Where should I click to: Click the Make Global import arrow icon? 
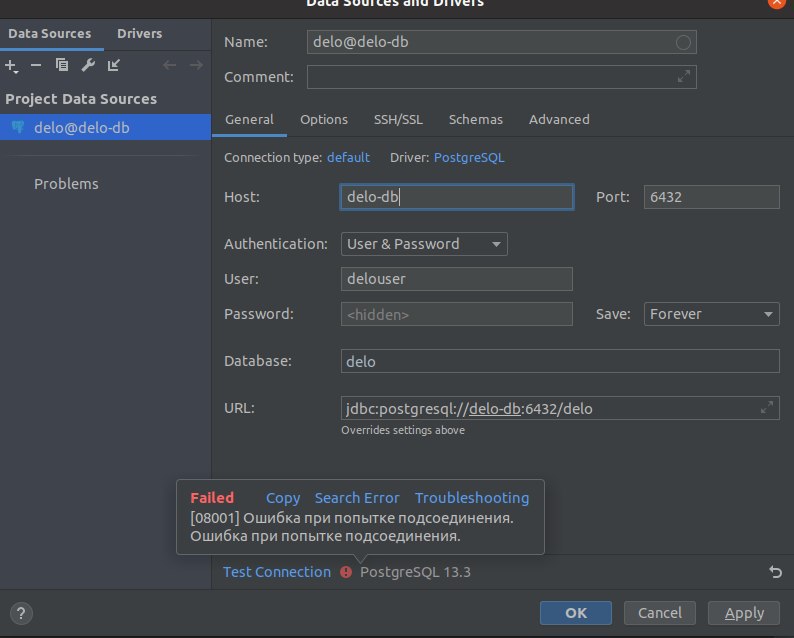coord(113,65)
